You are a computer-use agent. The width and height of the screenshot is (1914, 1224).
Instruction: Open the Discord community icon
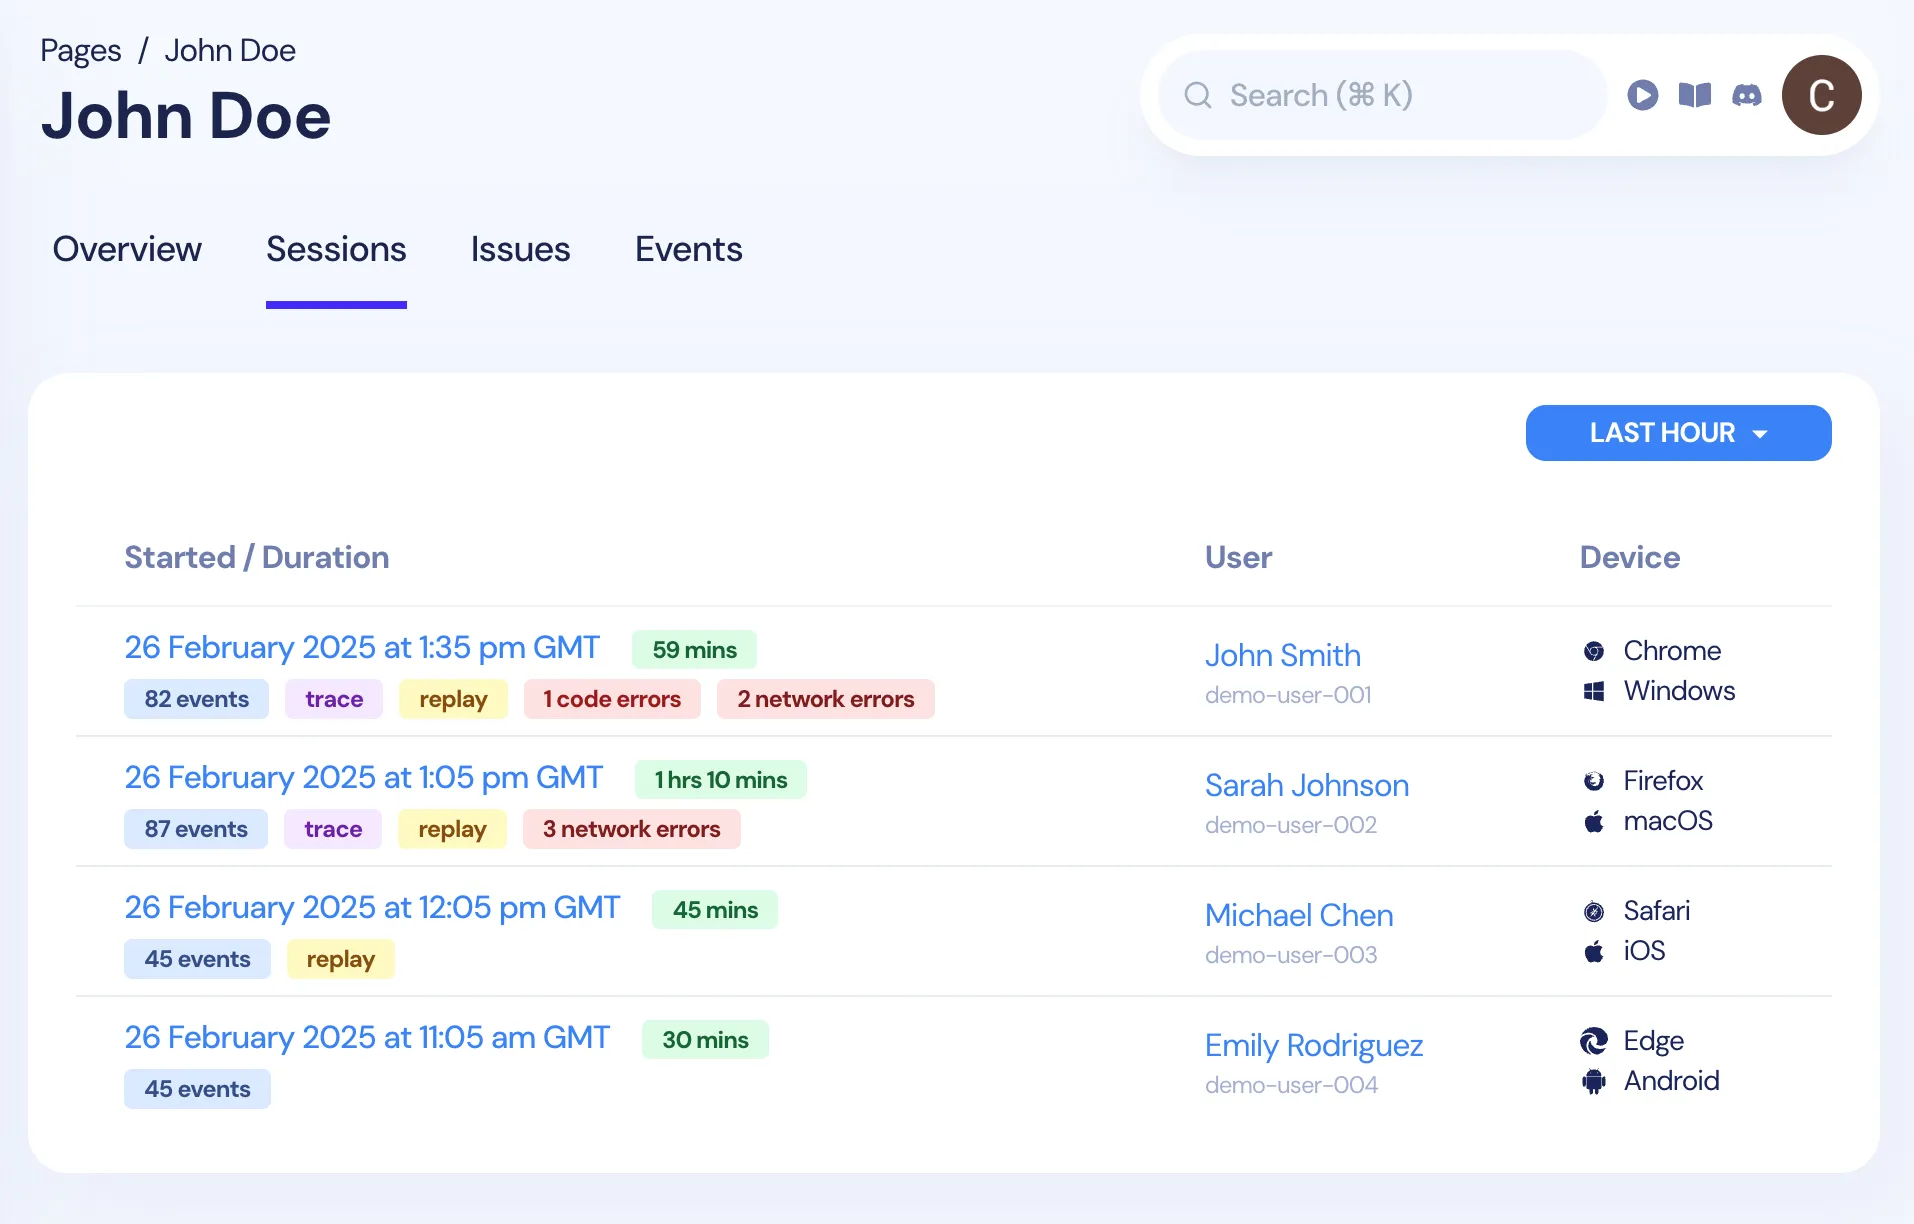pyautogui.click(x=1747, y=95)
